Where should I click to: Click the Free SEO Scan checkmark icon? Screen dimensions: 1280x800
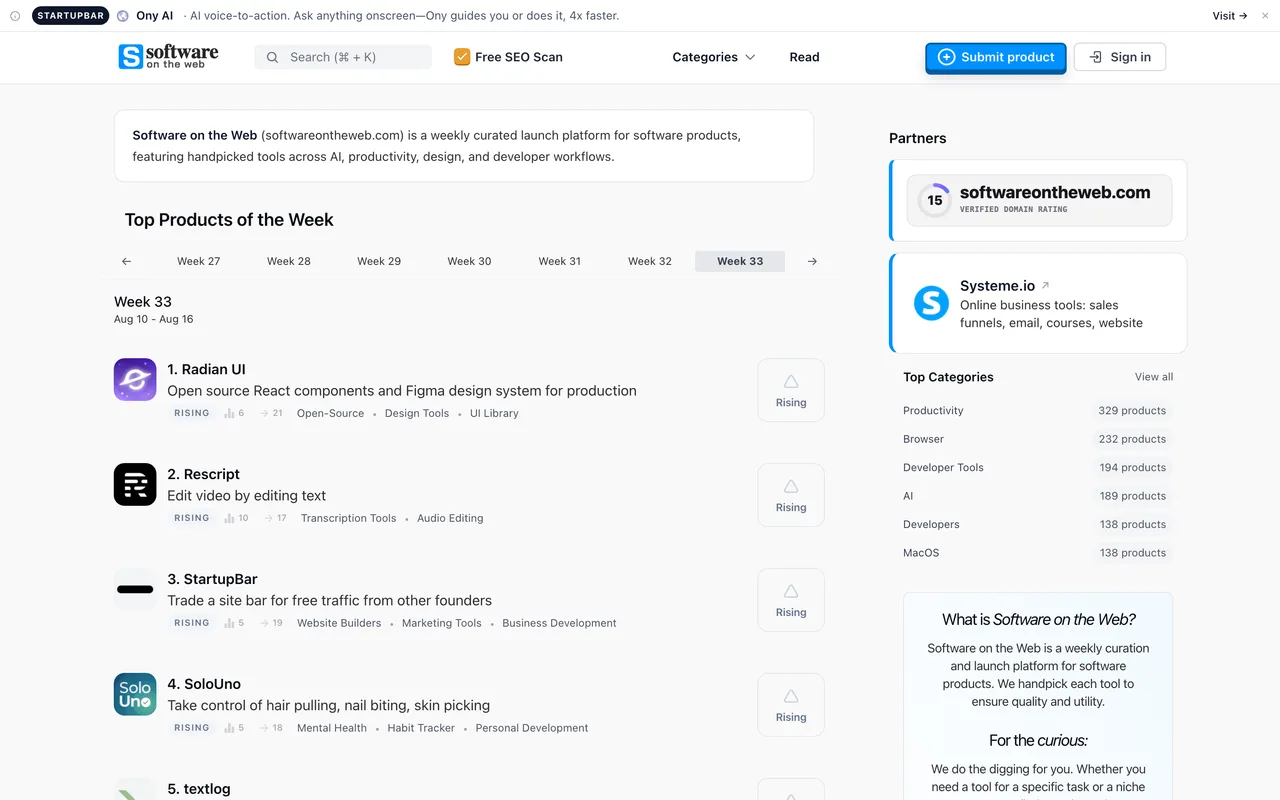[462, 57]
